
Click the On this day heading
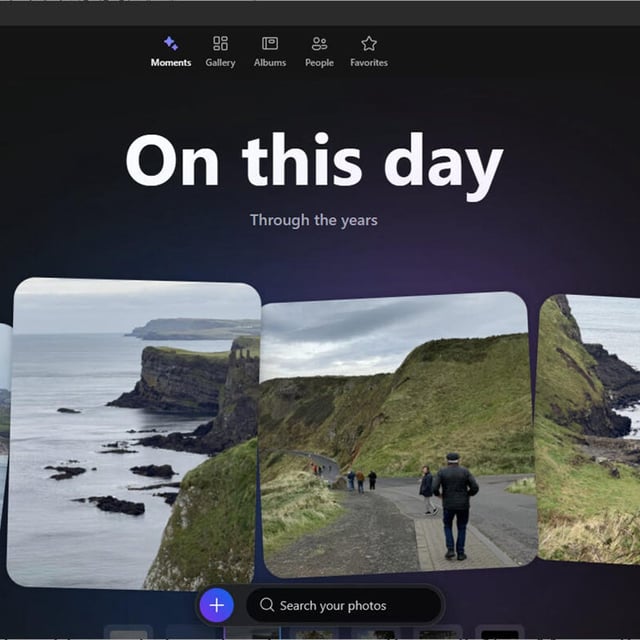[314, 160]
